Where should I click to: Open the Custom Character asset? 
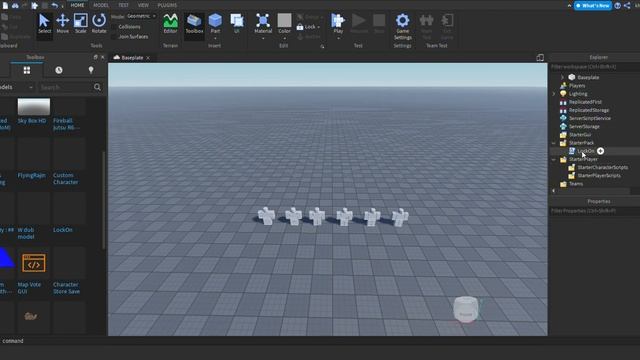(x=65, y=179)
